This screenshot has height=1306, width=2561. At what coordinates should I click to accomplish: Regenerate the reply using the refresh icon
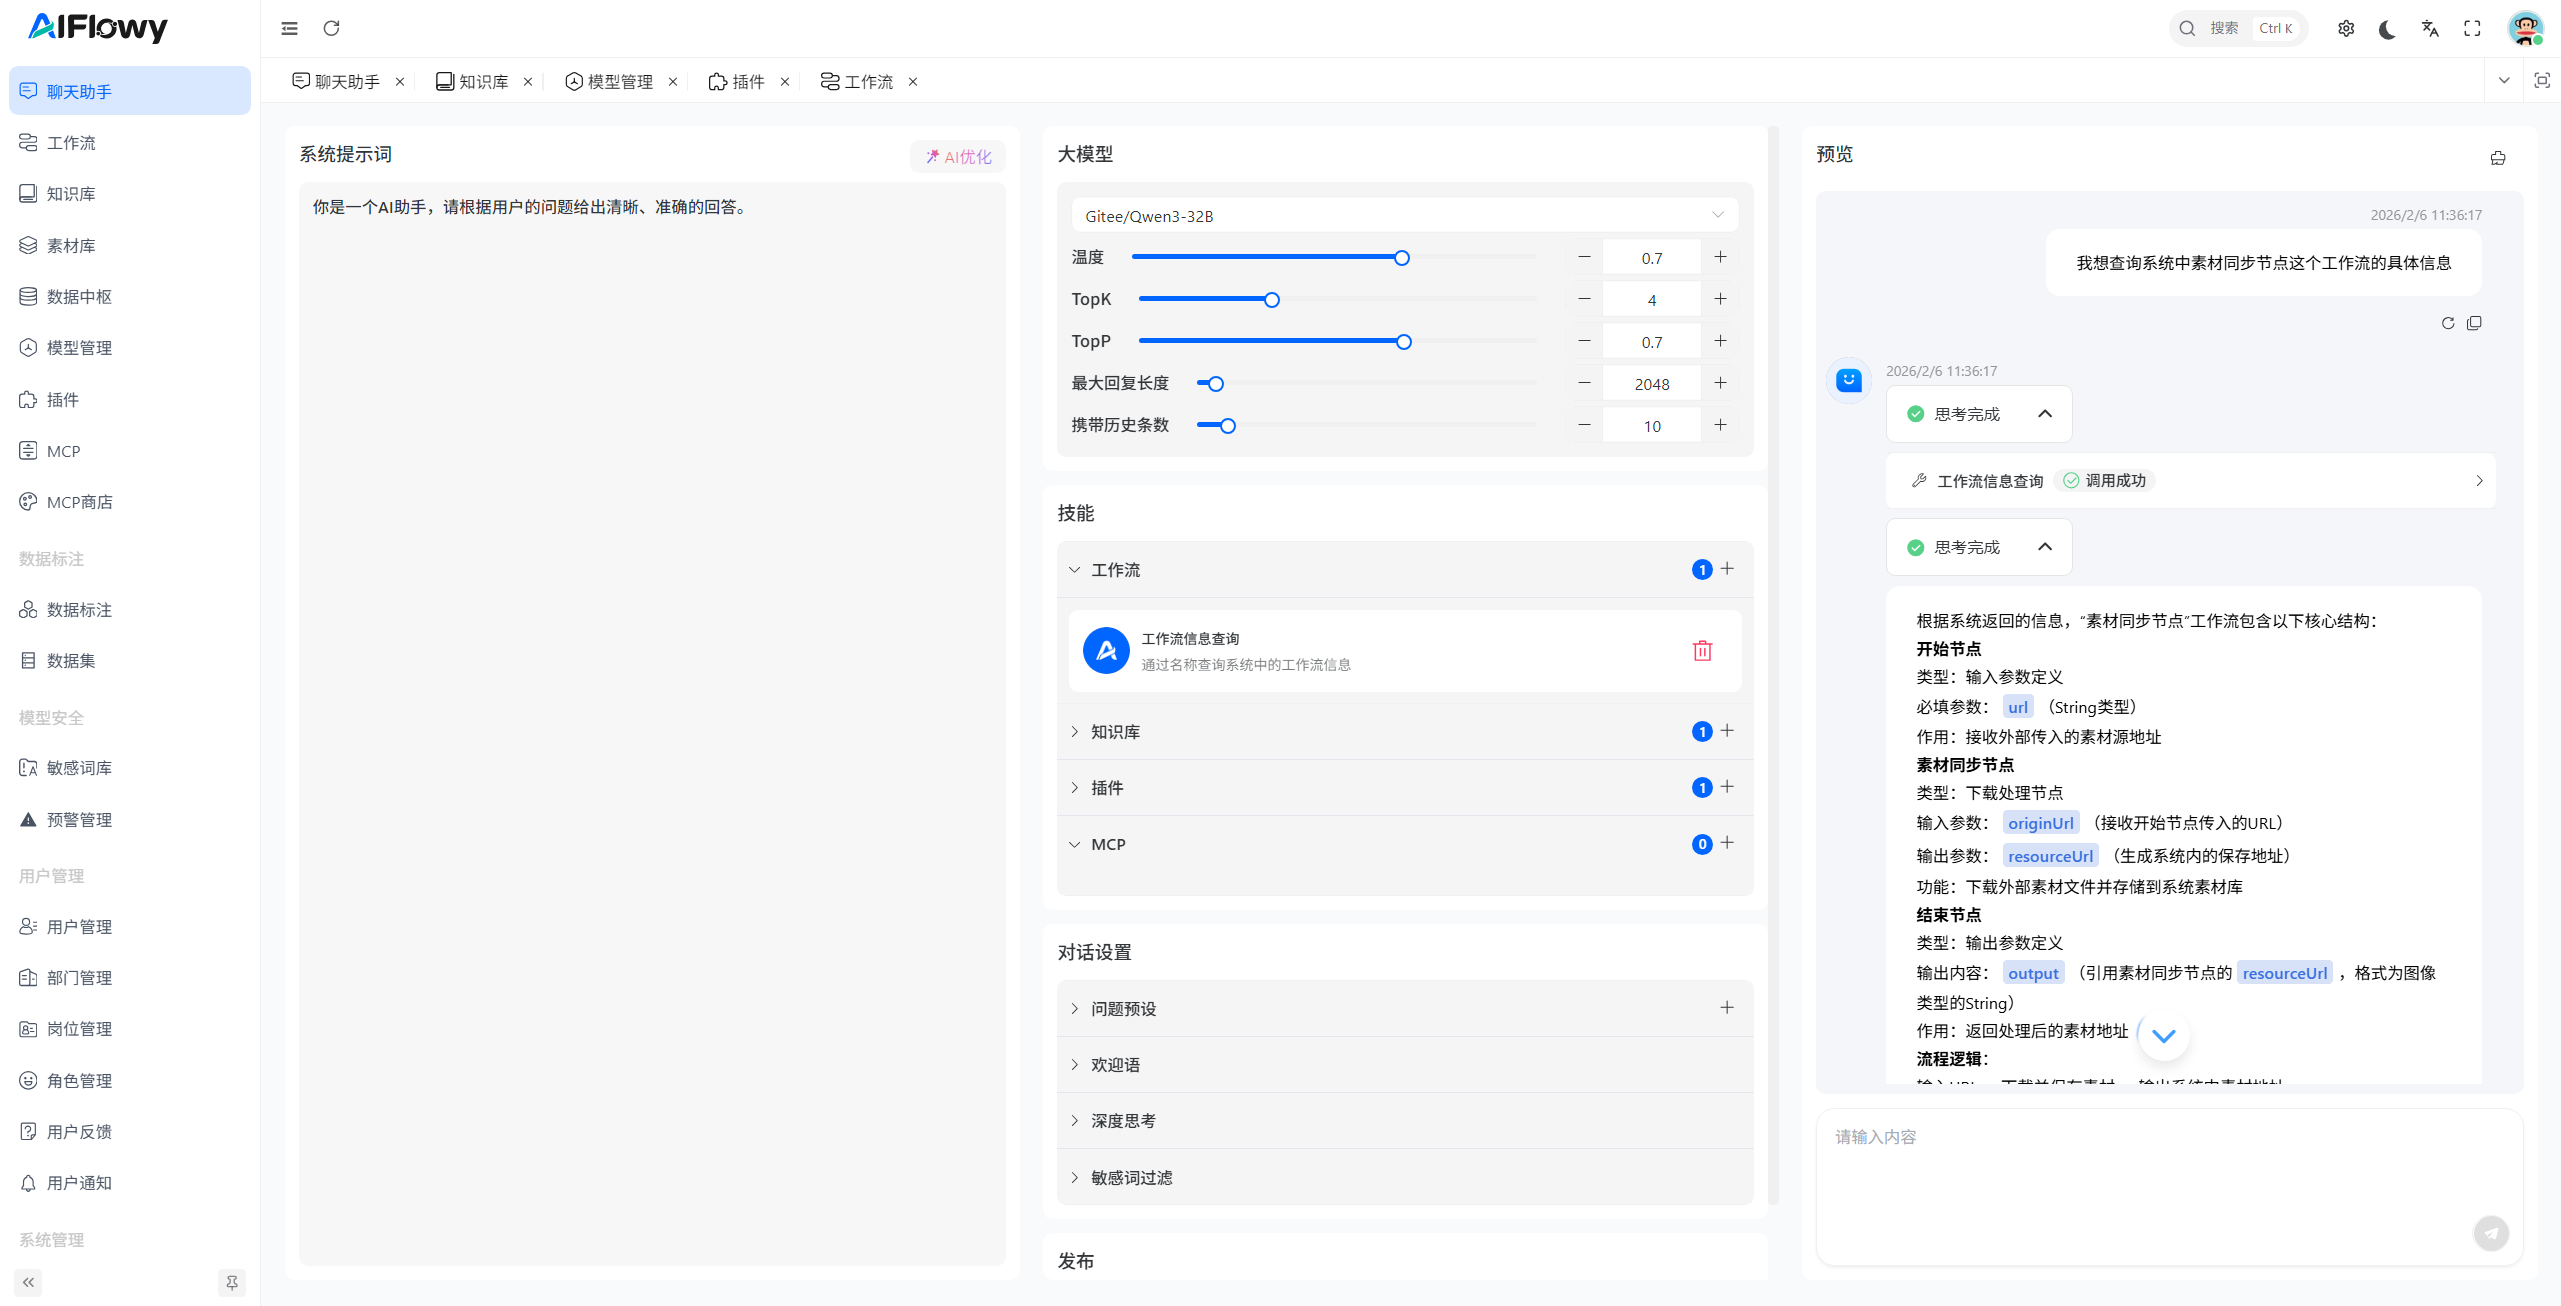2446,323
